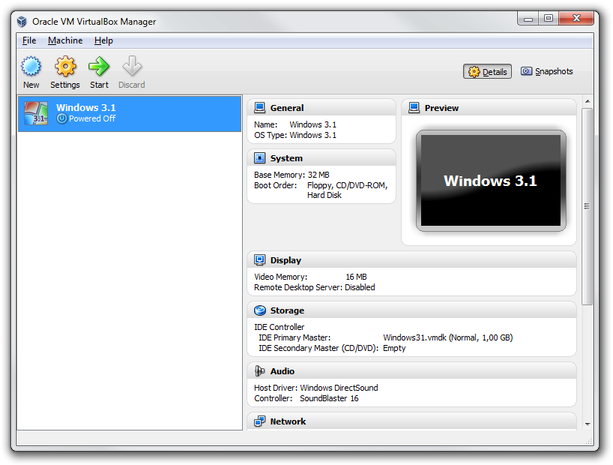The height and width of the screenshot is (465, 613).
Task: Click the greyed-out Discard arrow icon
Action: 132,66
